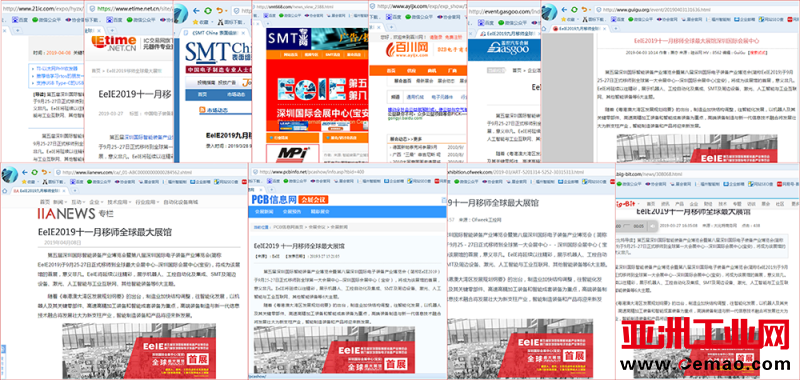Open 资讯 in big-bit navigation bar
800x380 pixels.
click(x=665, y=204)
